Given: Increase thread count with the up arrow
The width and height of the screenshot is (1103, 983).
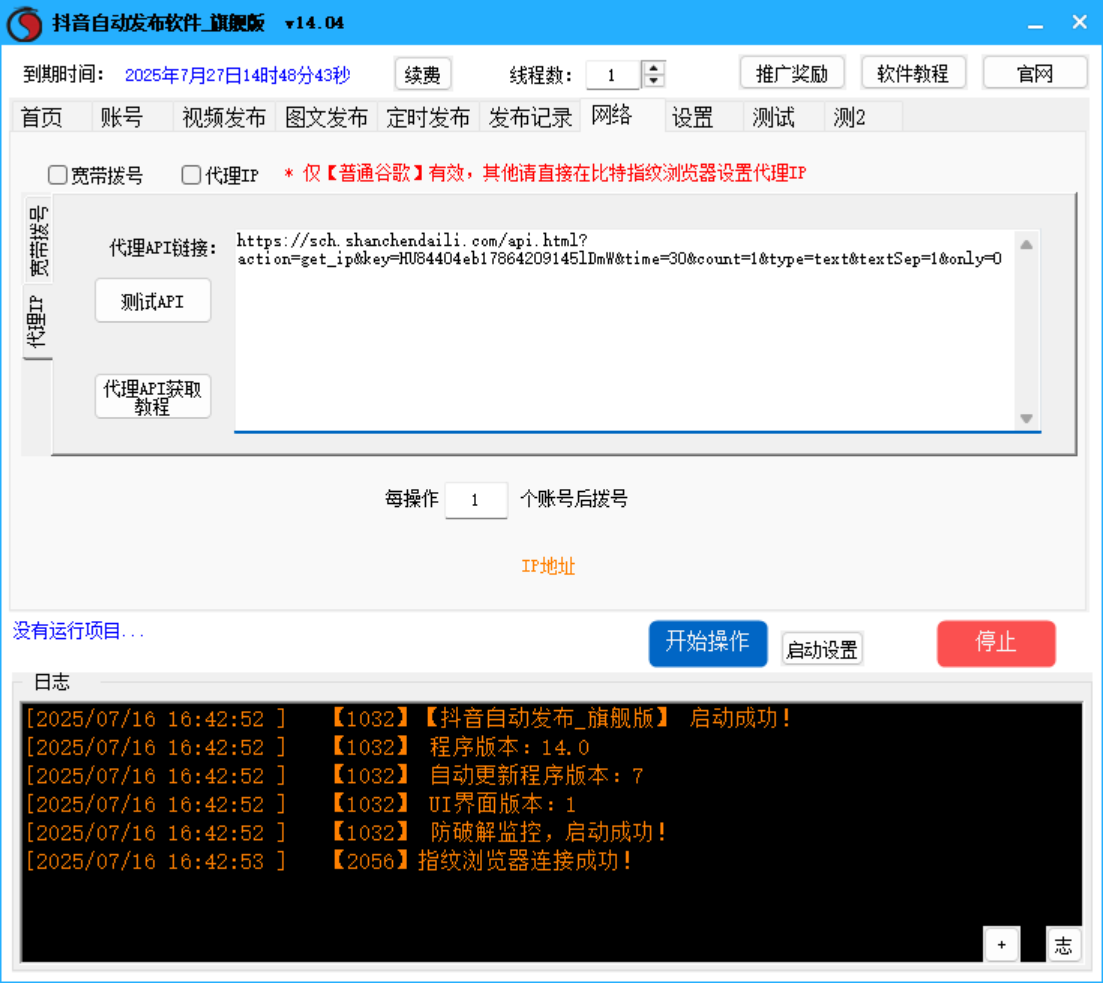Looking at the screenshot, I should (x=654, y=67).
